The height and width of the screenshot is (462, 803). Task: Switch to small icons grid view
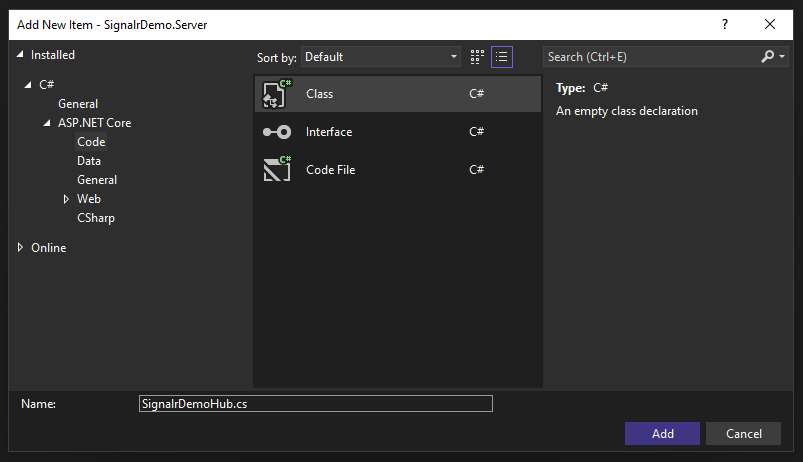477,57
